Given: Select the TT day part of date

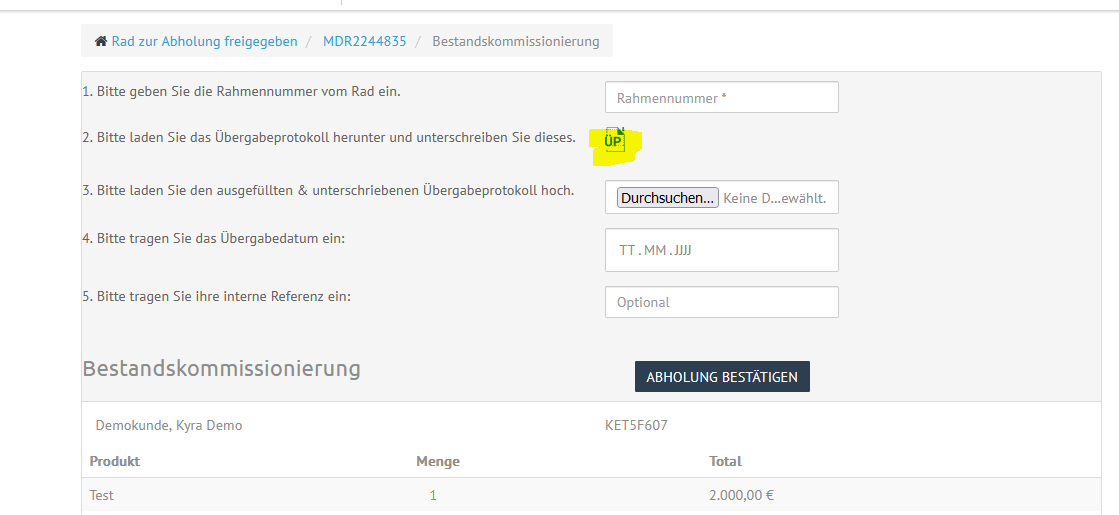Looking at the screenshot, I should (x=627, y=250).
